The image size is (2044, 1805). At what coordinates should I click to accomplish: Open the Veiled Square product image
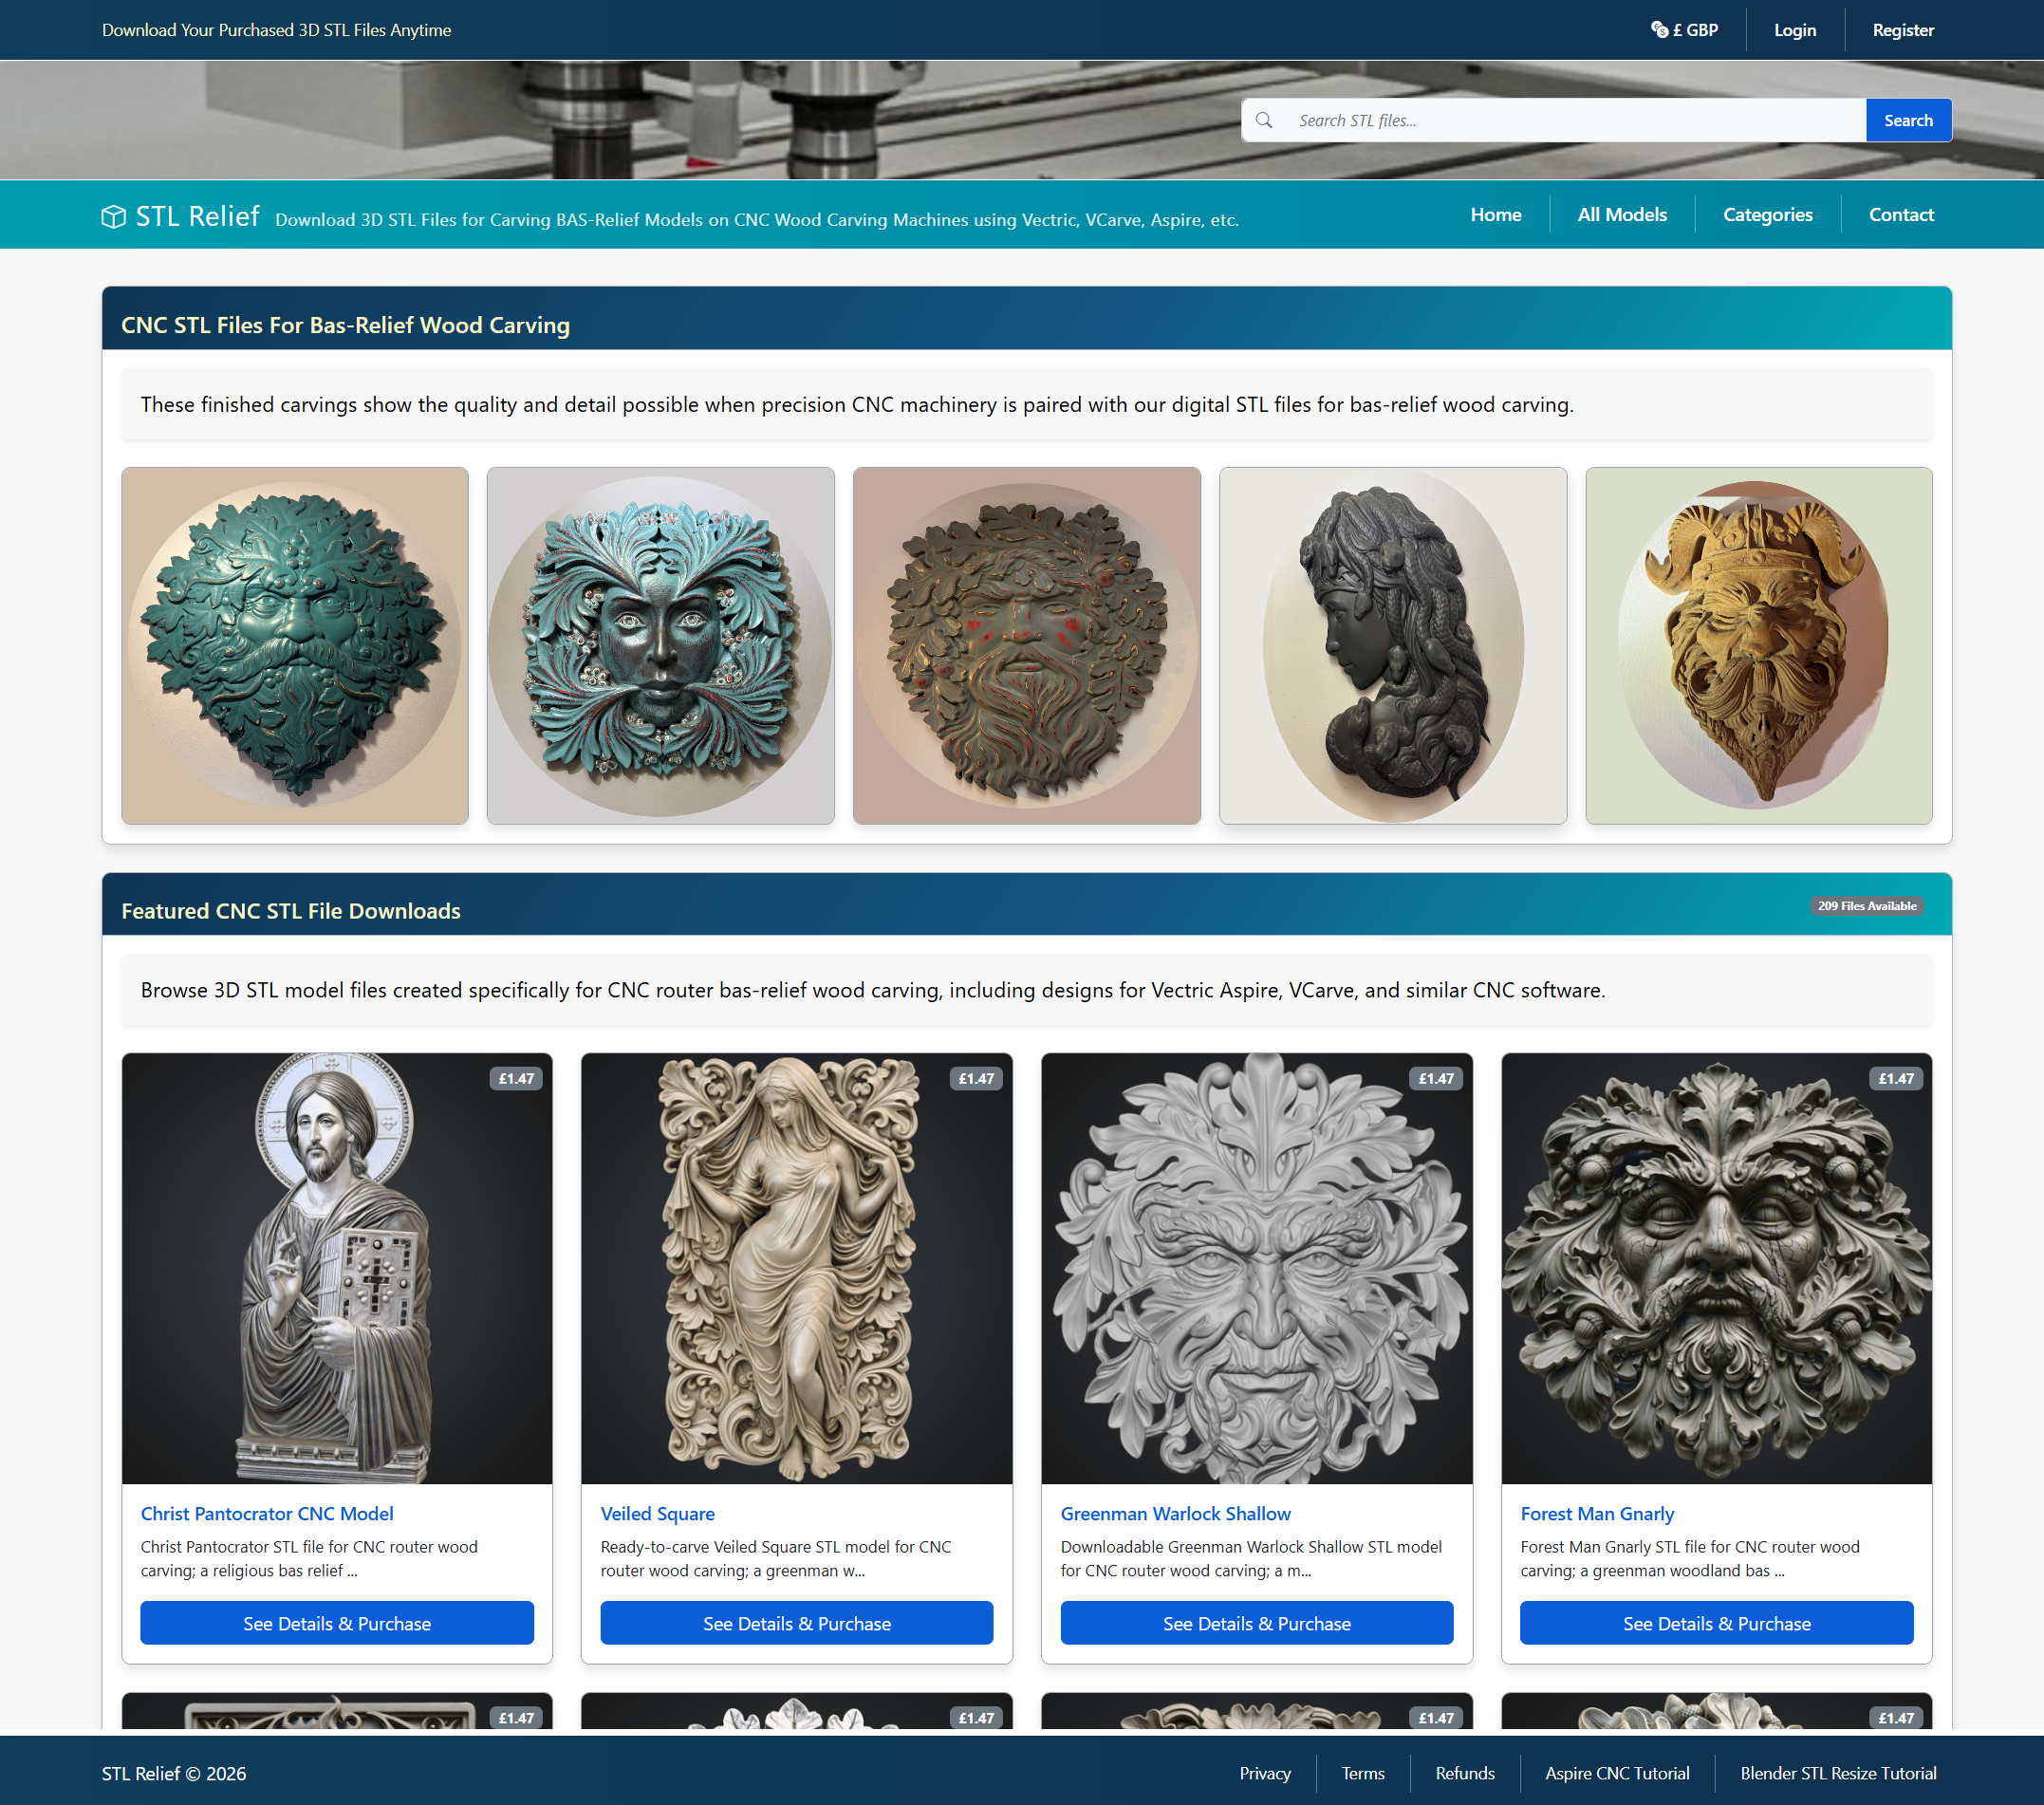(797, 1268)
